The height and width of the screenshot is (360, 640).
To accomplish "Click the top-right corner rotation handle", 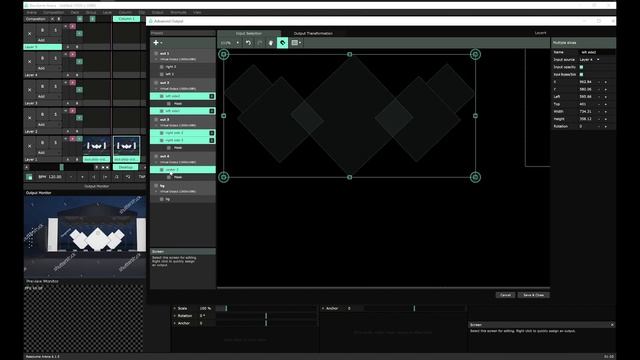I will tap(475, 54).
